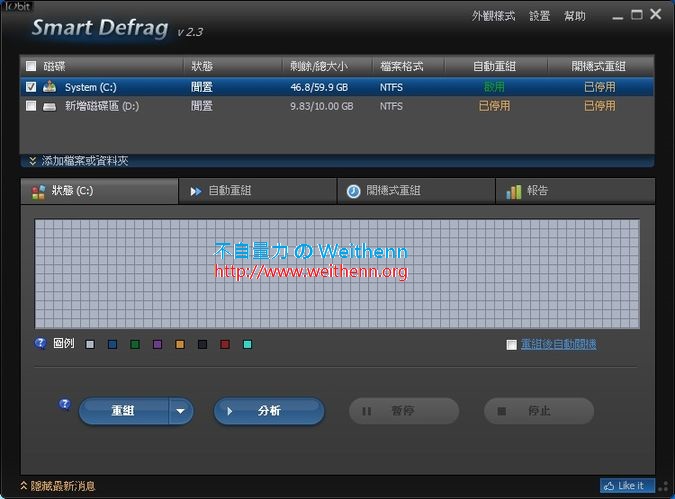The height and width of the screenshot is (499, 675).
Task: Sort by 檔案格式 column header
Action: click(409, 66)
